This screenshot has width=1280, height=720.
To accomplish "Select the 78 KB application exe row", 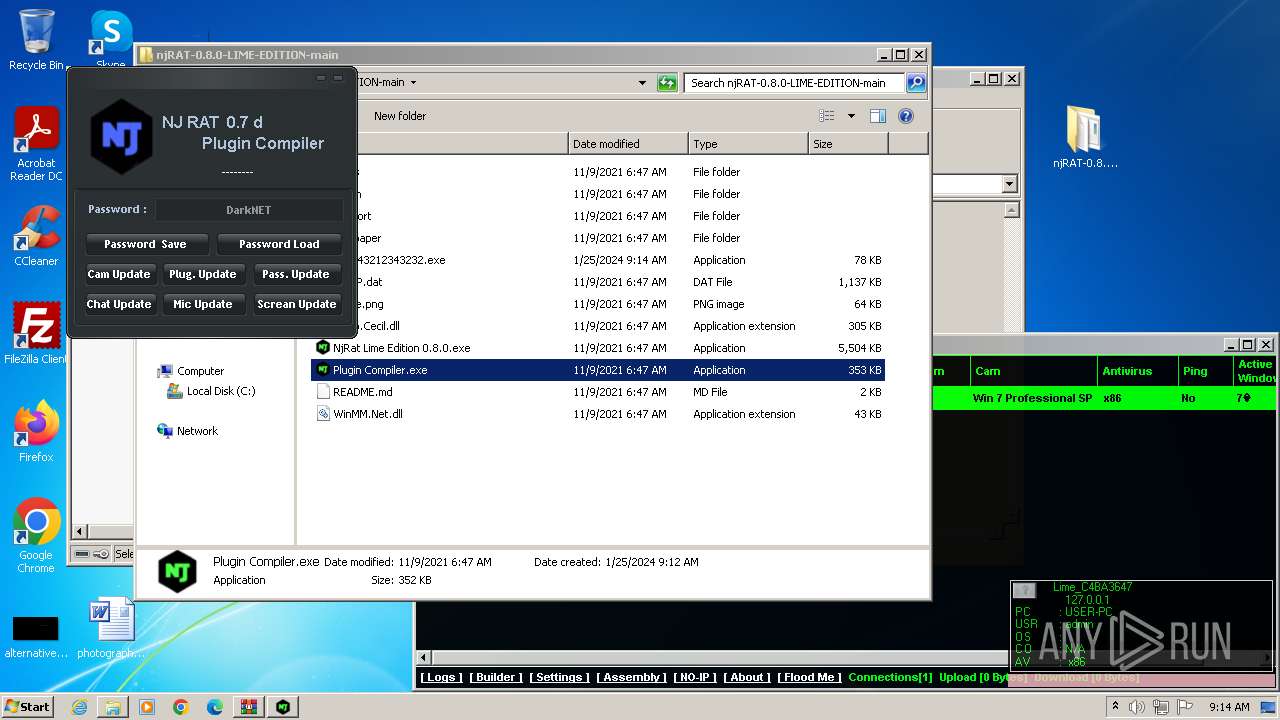I will pos(598,260).
